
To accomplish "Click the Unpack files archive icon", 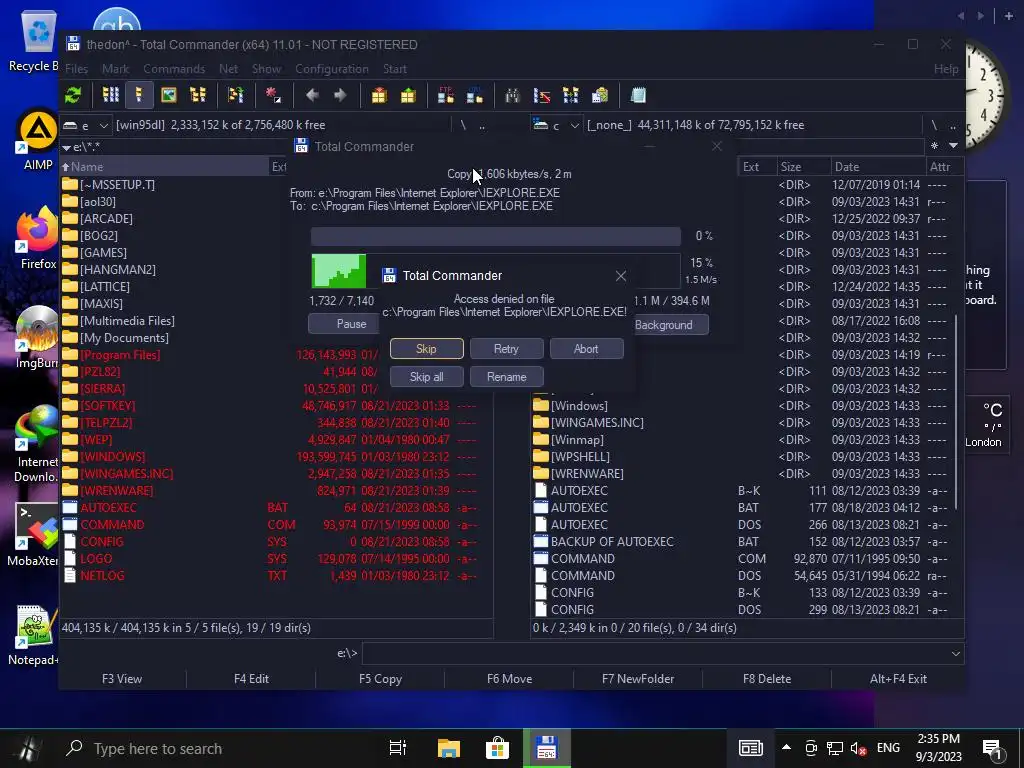I will pyautogui.click(x=408, y=95).
